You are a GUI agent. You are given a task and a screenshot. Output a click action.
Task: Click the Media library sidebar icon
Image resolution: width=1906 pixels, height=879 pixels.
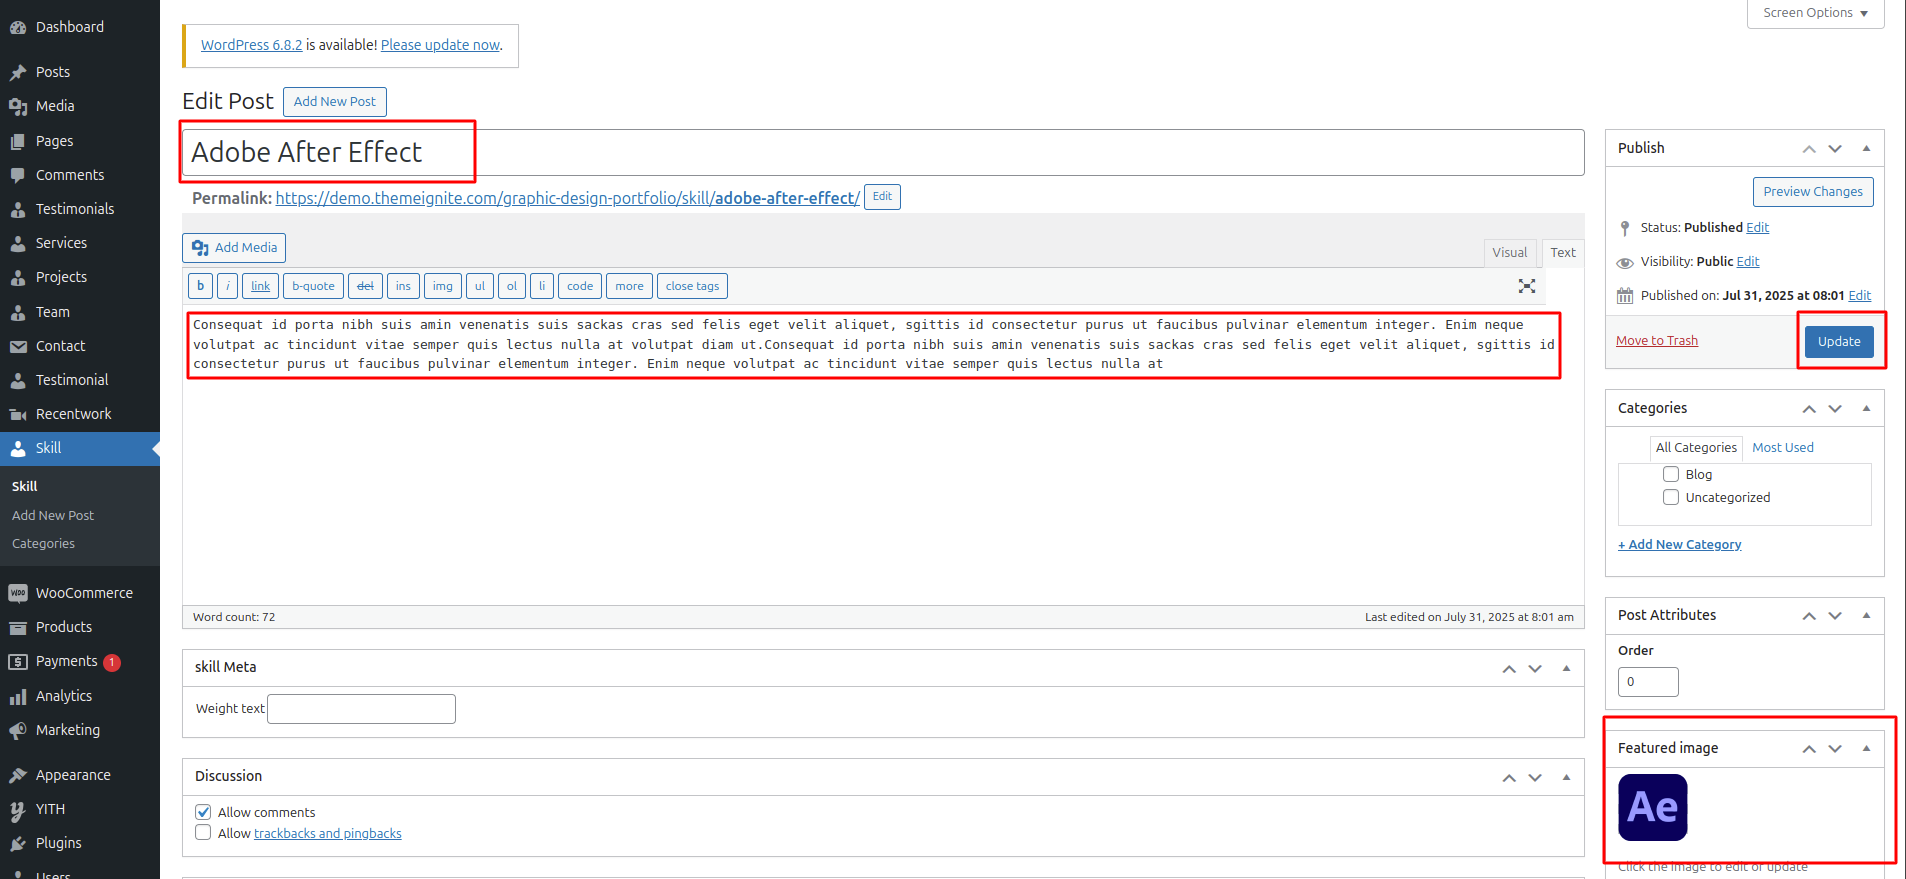point(18,106)
